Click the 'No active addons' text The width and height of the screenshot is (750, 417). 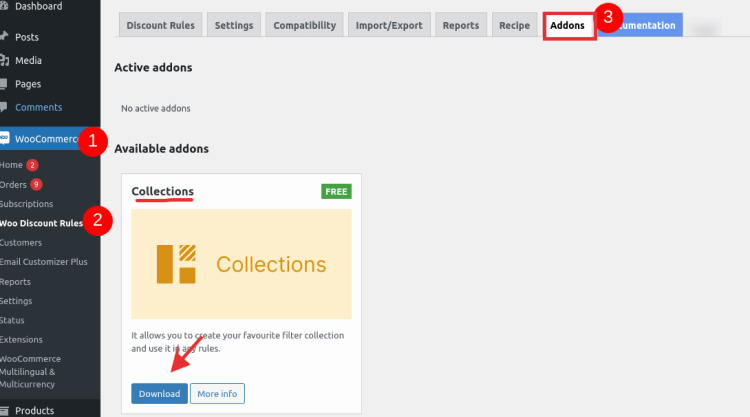coord(155,109)
